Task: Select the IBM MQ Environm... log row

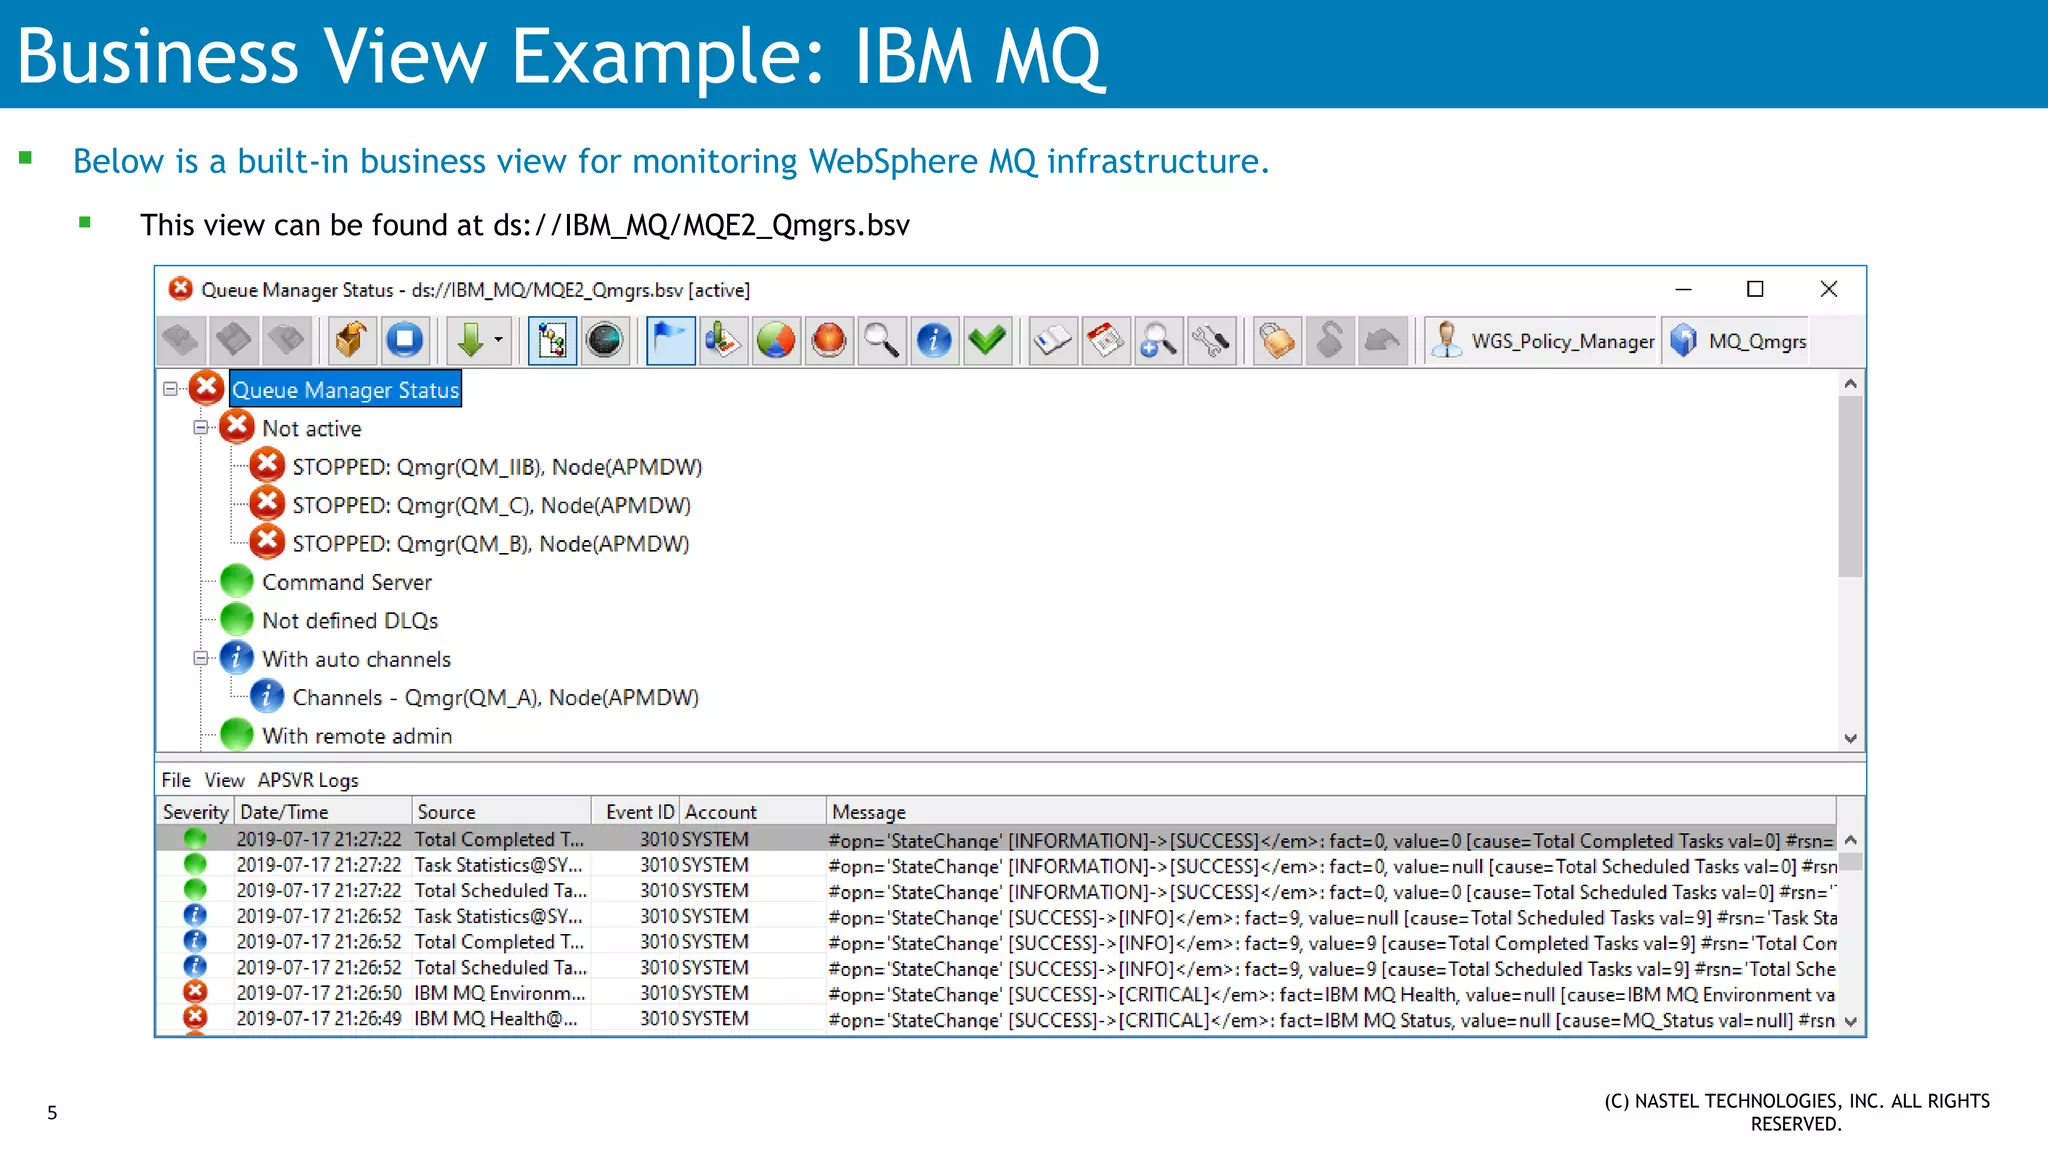Action: click(997, 993)
